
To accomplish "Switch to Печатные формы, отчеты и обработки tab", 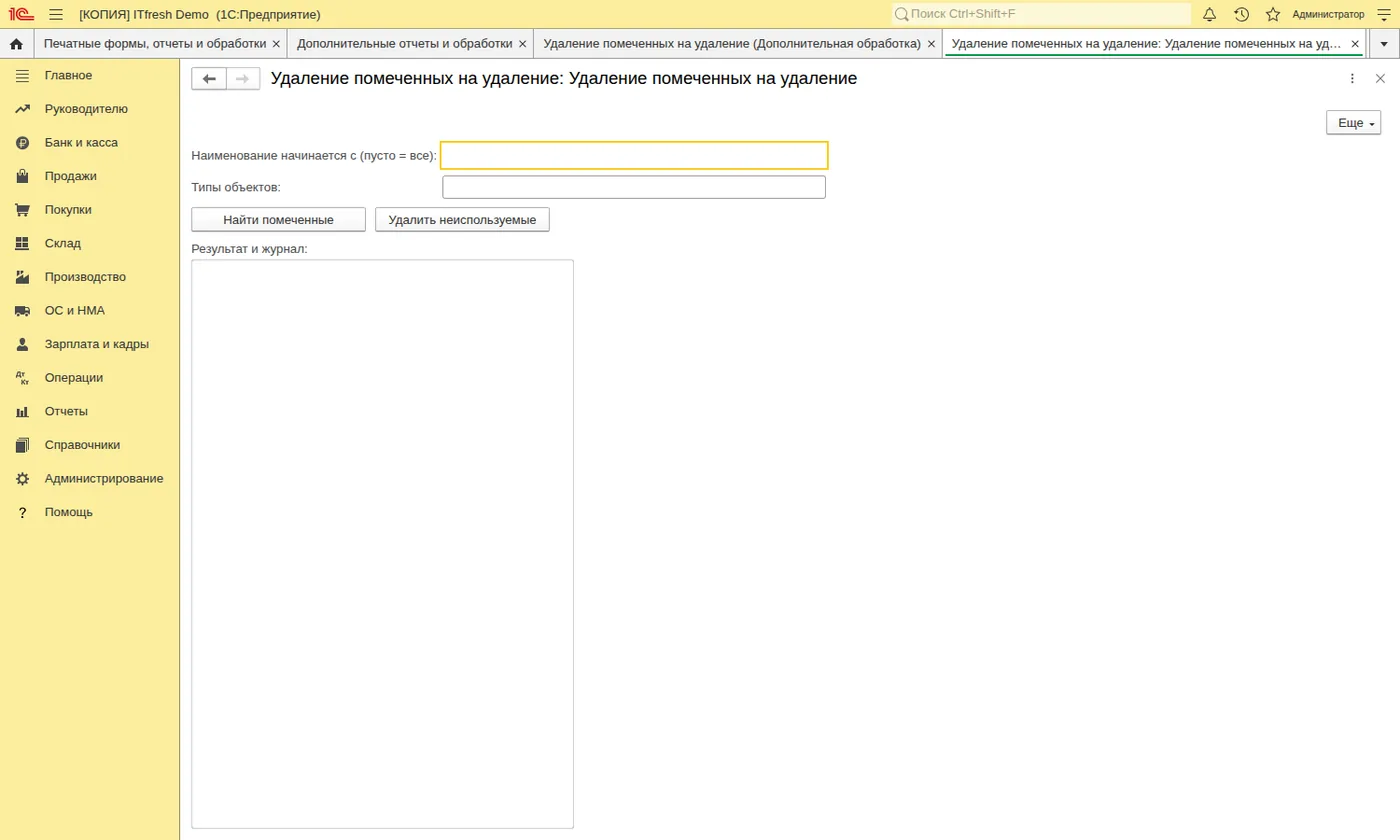I will pyautogui.click(x=155, y=44).
